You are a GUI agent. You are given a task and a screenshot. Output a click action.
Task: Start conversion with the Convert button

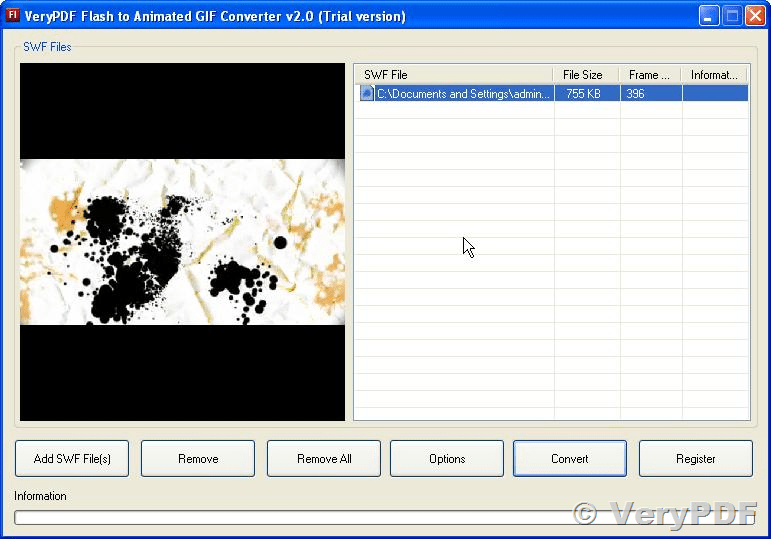pos(570,458)
